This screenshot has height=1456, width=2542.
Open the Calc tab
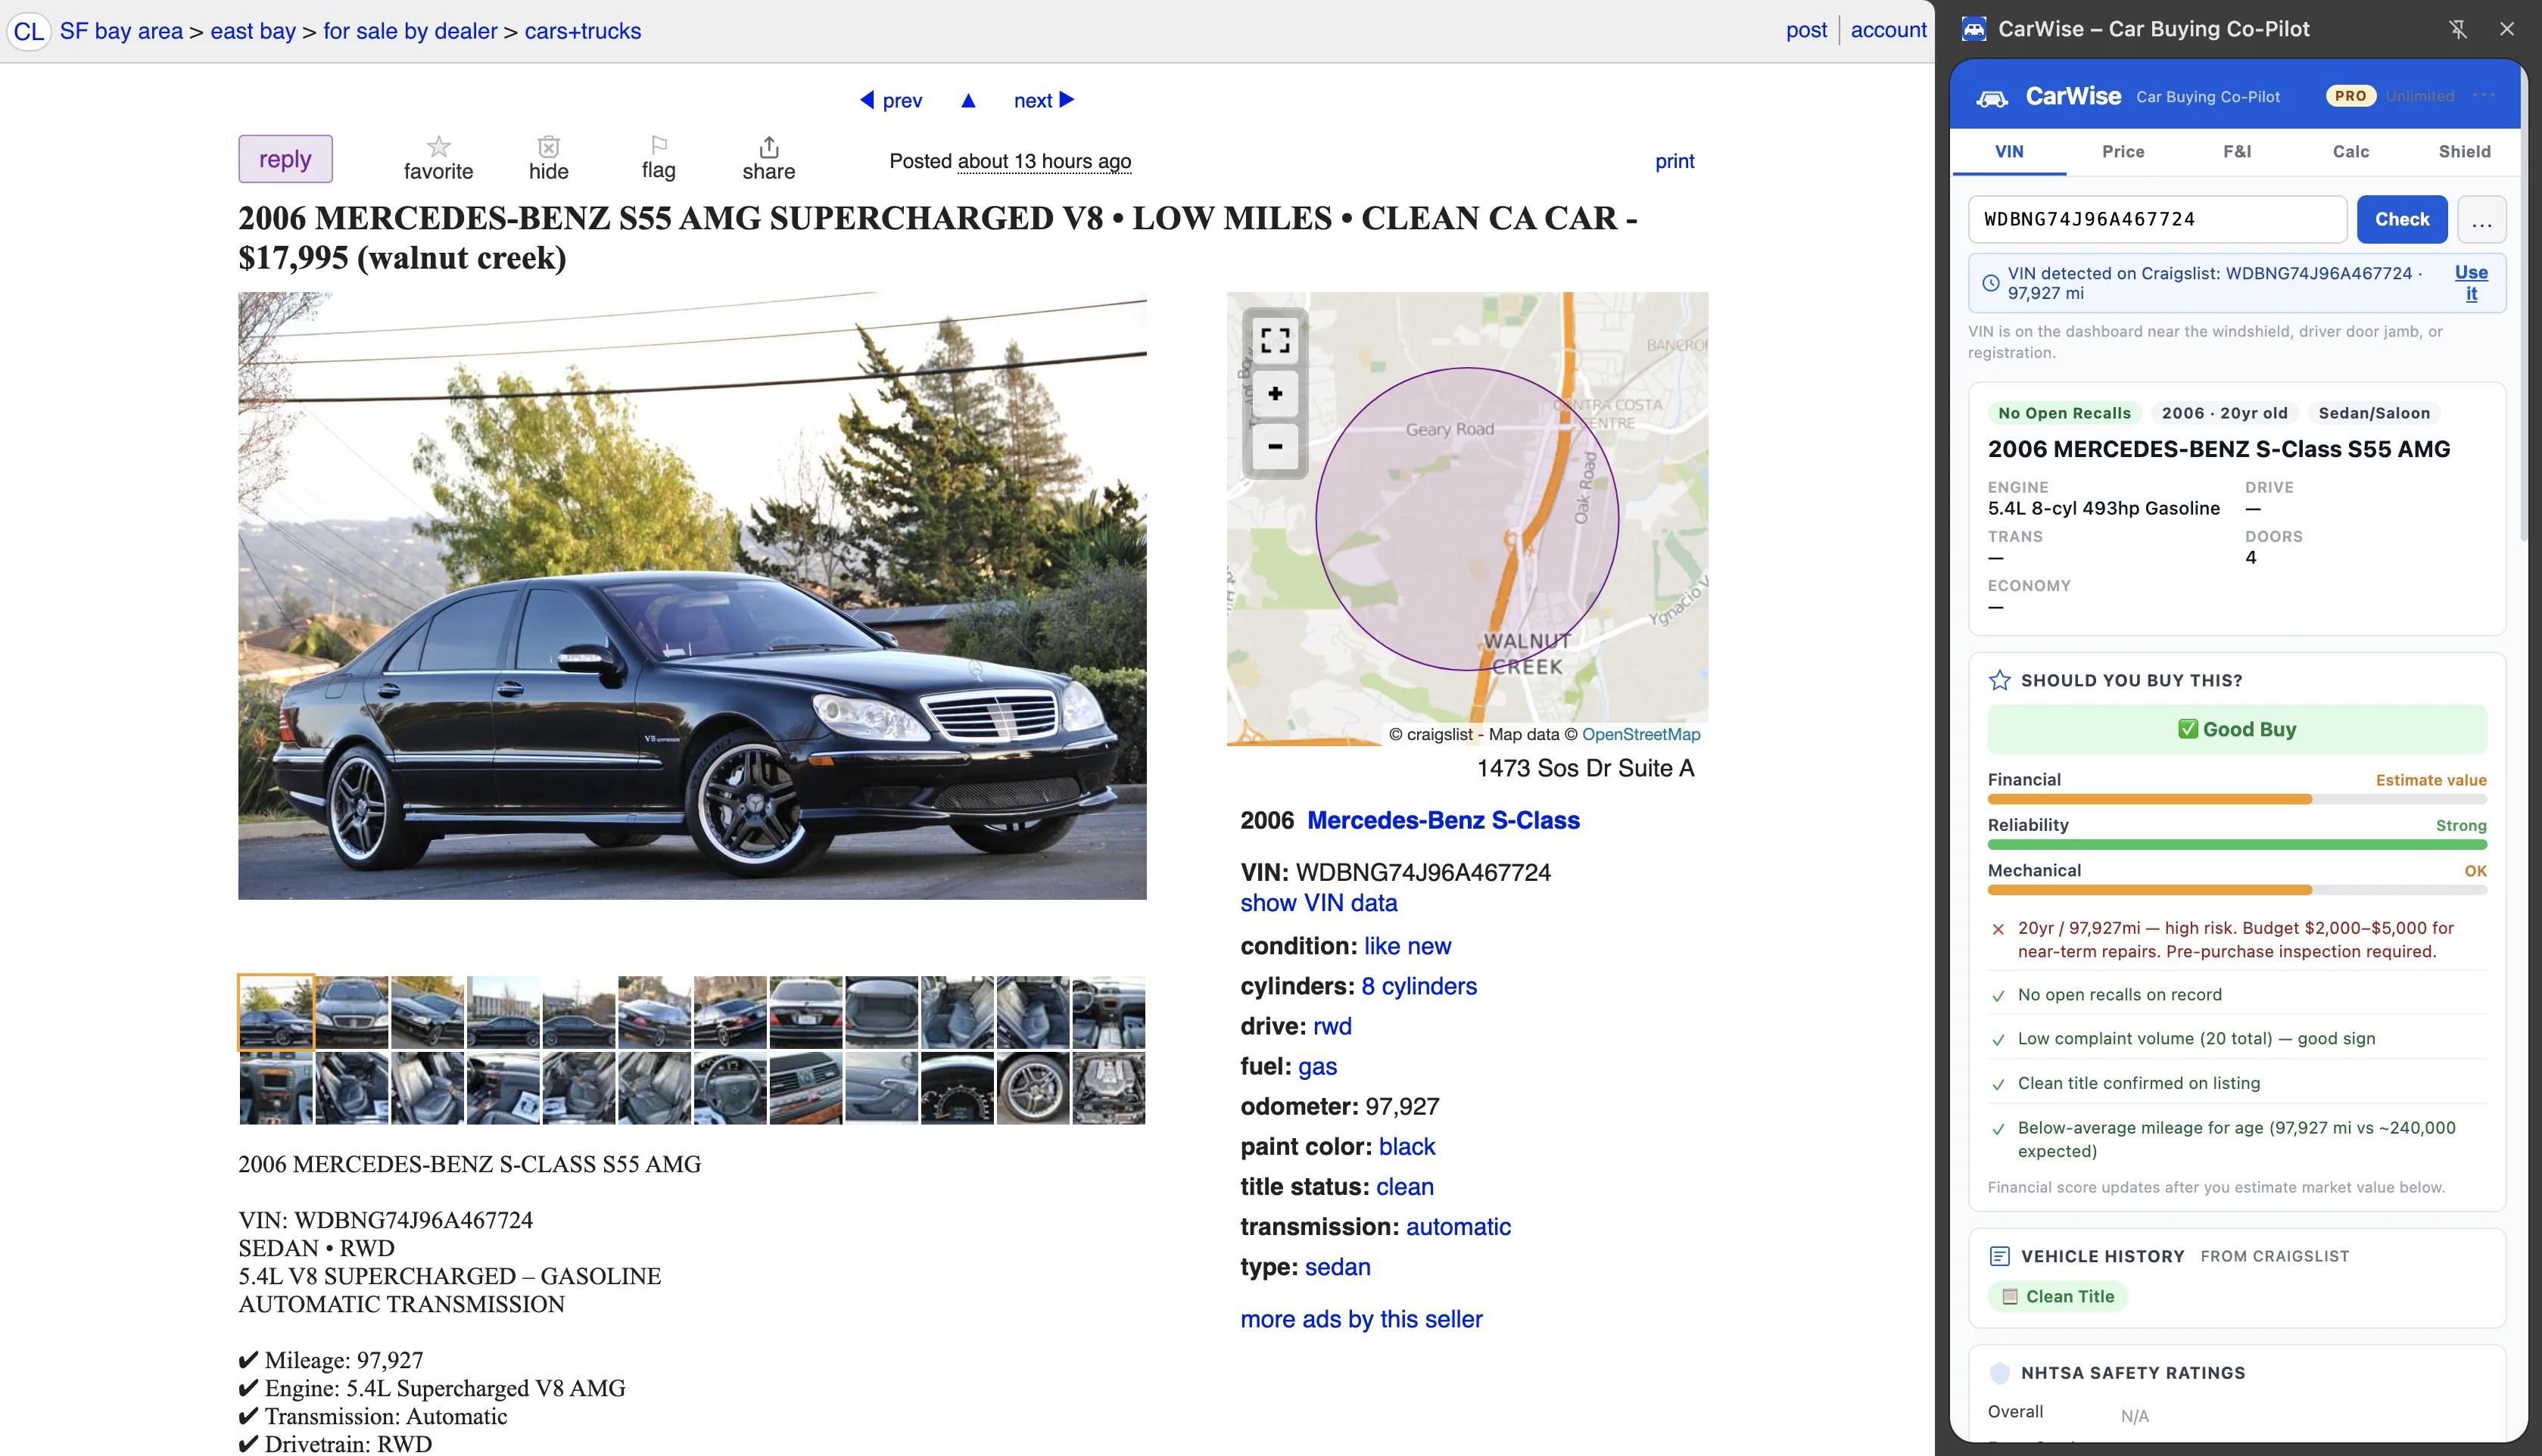click(x=2350, y=151)
